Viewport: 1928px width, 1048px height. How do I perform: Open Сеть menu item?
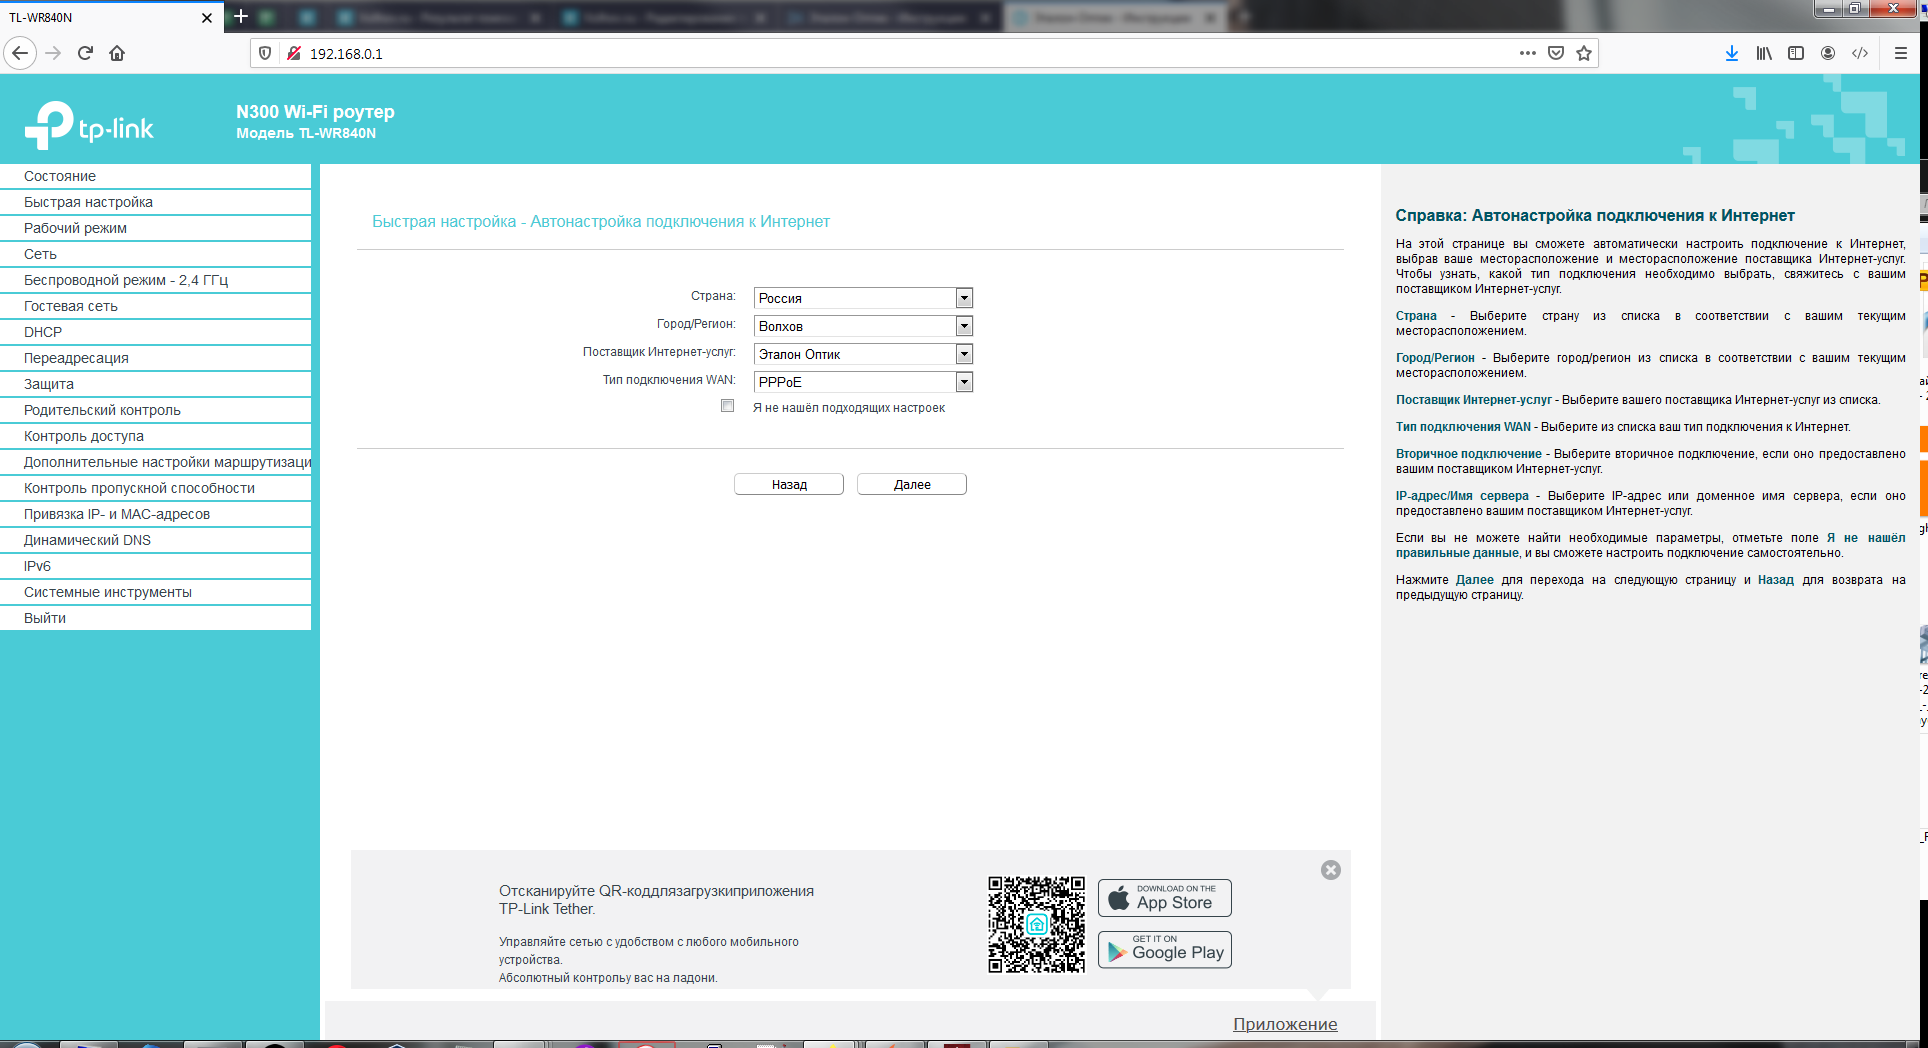(x=155, y=254)
